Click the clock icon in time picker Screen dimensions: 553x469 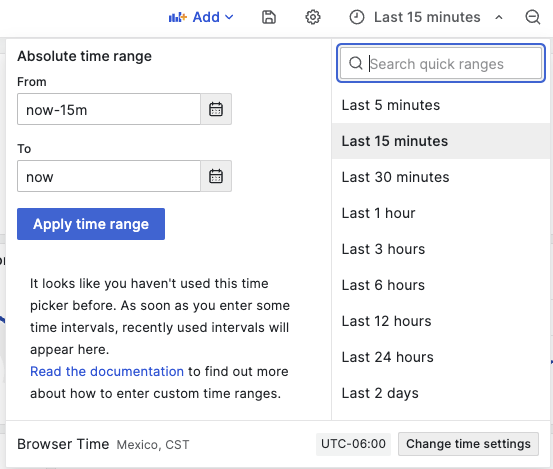coord(357,17)
